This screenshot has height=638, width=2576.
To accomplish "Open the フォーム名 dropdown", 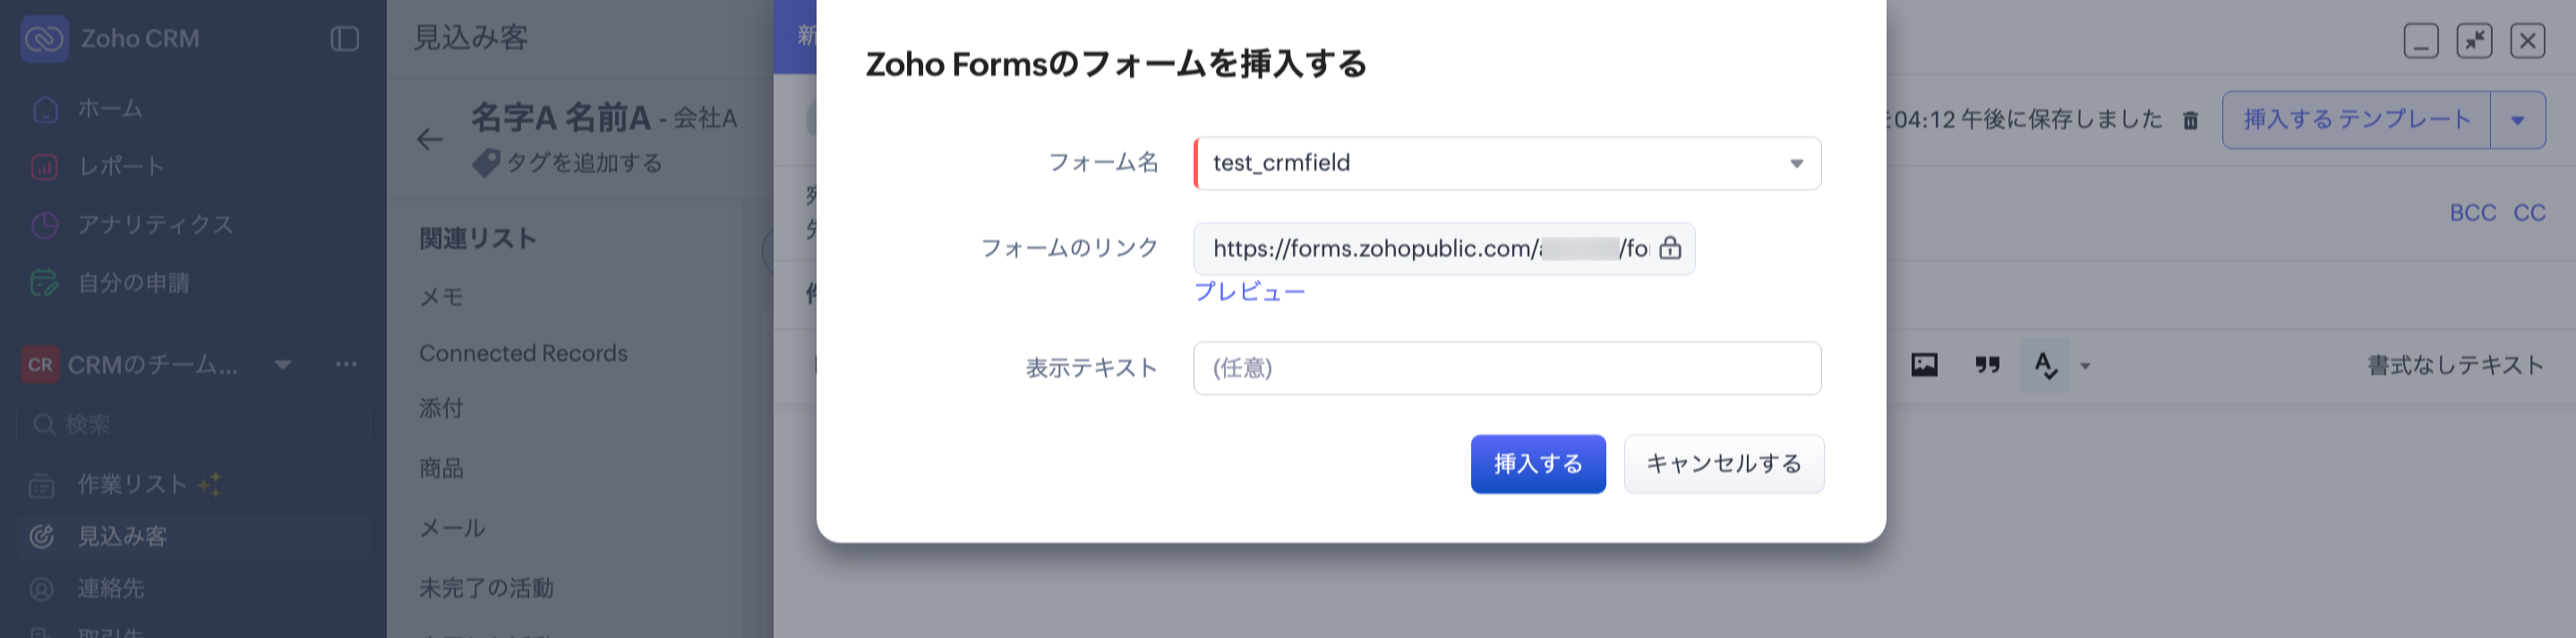I will (1796, 163).
